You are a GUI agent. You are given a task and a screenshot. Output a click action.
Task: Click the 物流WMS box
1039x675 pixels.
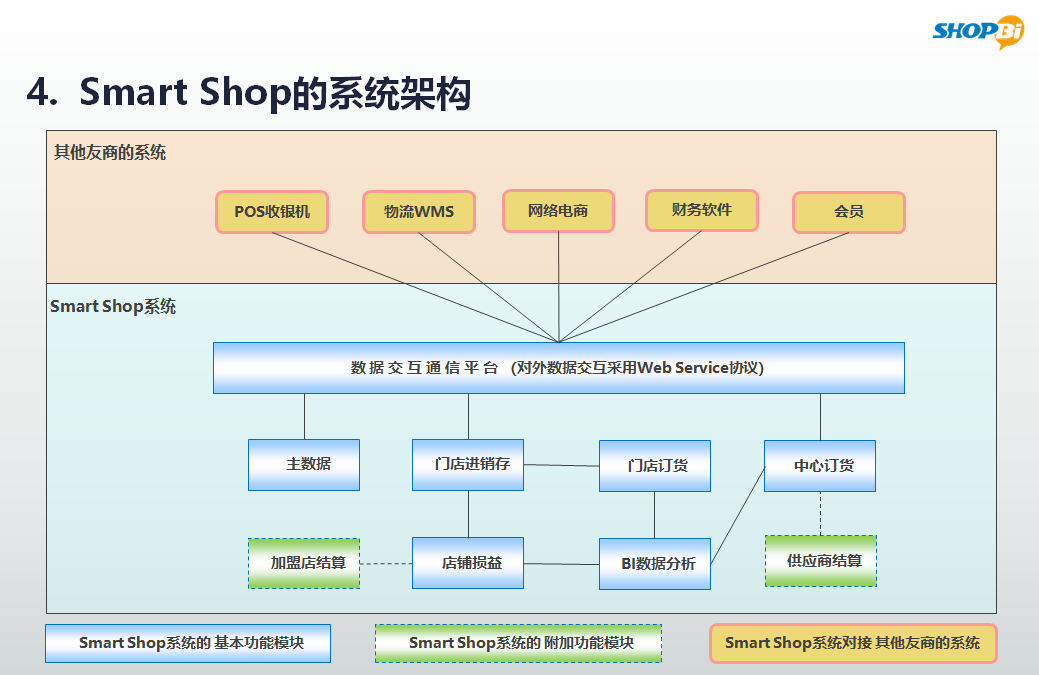(419, 212)
